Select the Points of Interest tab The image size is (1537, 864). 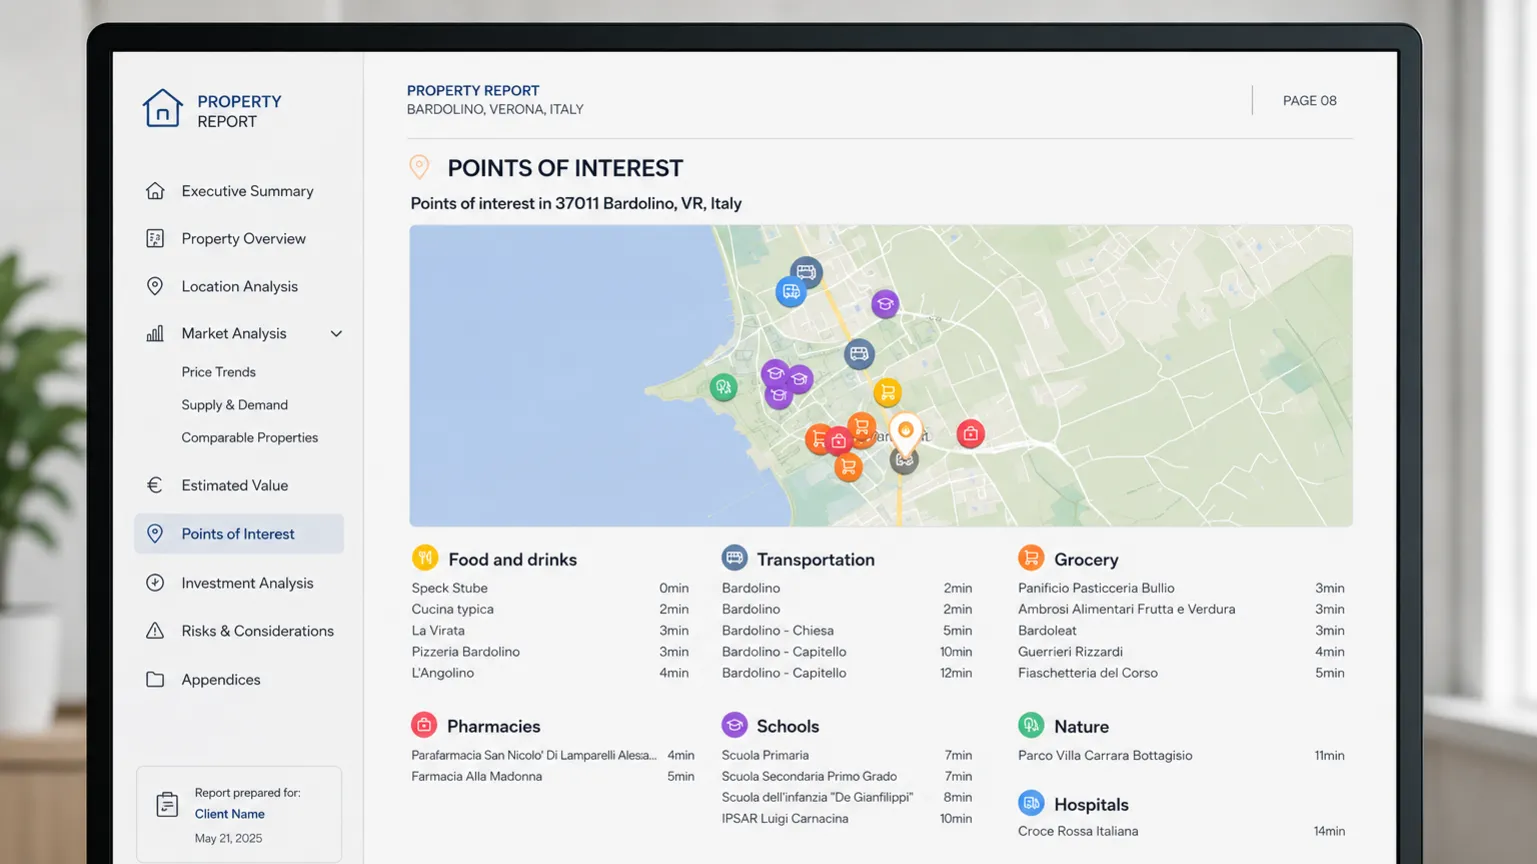pos(239,534)
